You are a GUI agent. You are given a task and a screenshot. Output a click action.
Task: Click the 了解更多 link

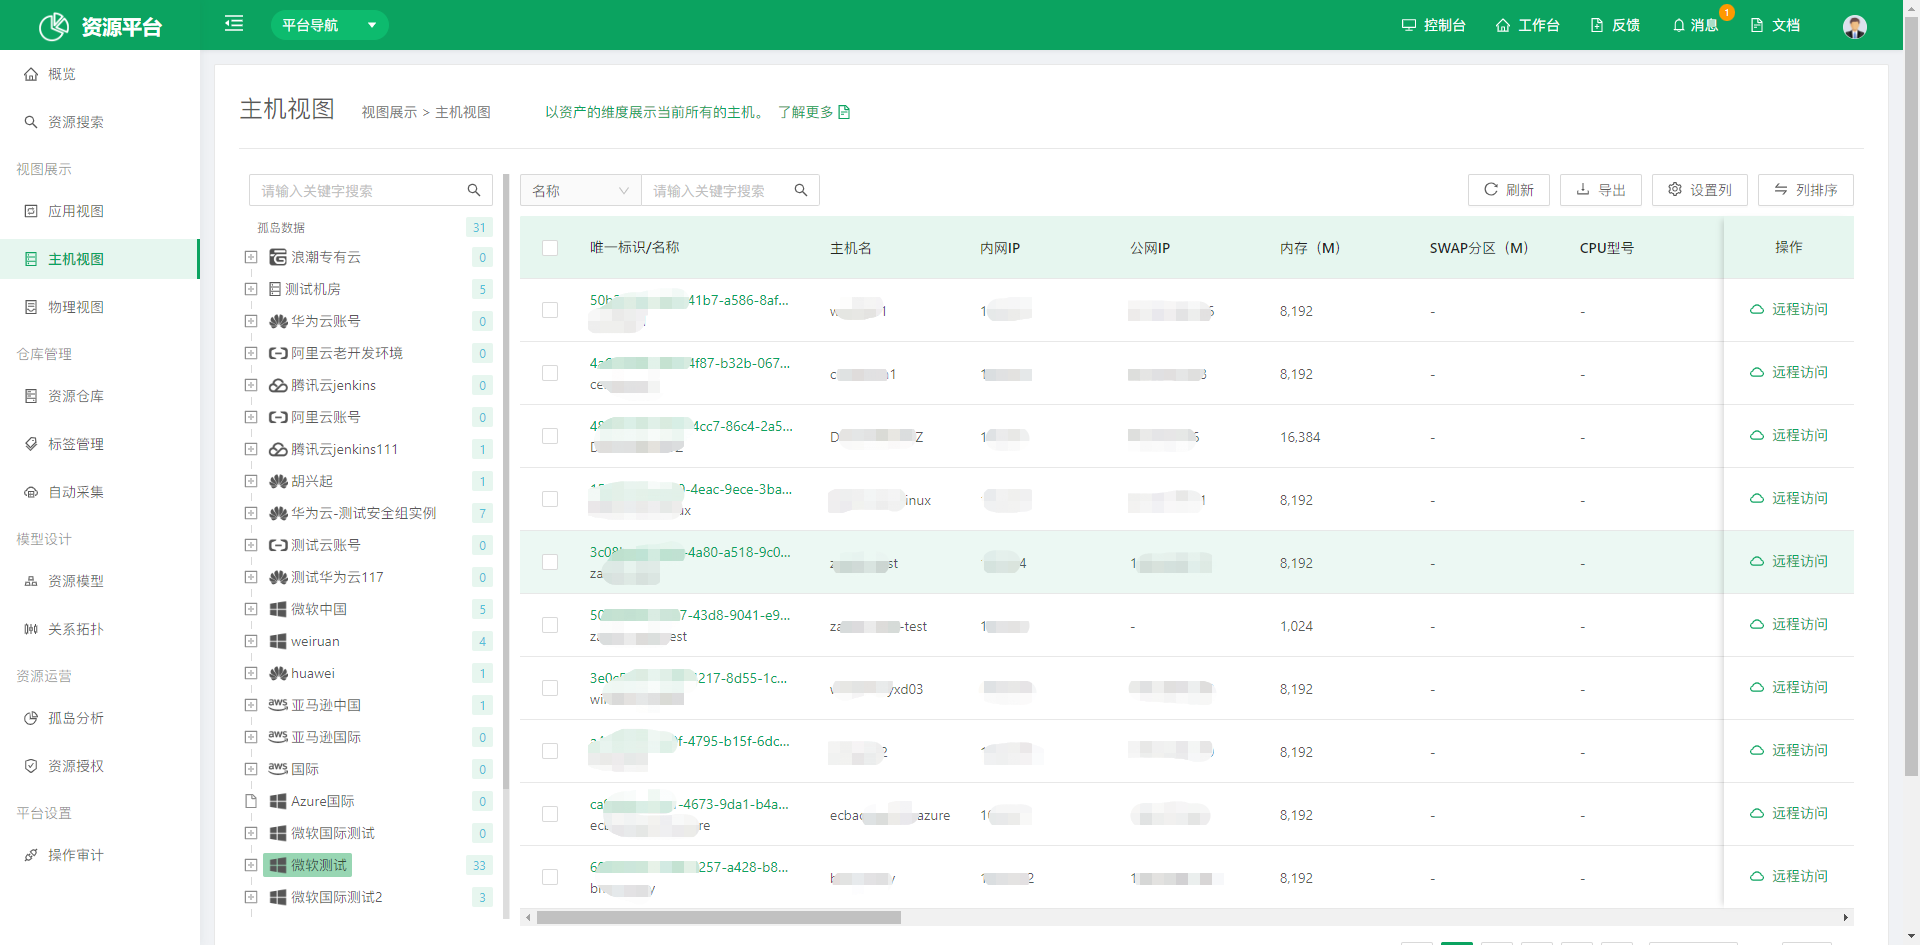coord(814,112)
